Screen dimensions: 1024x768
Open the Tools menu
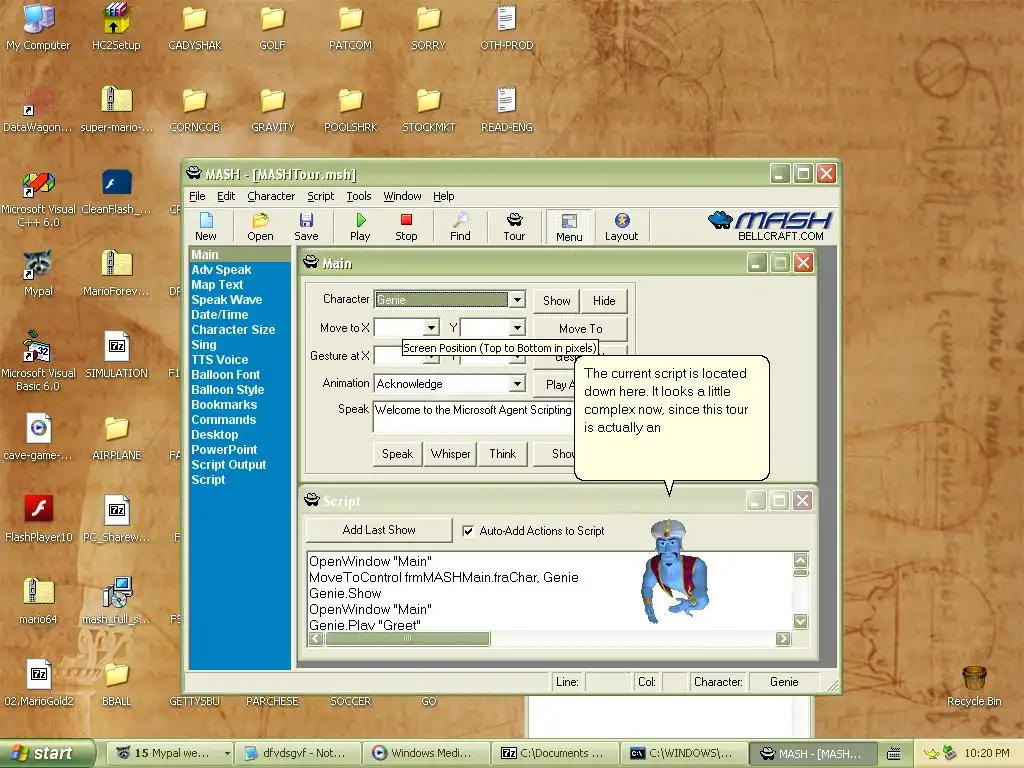tap(359, 196)
